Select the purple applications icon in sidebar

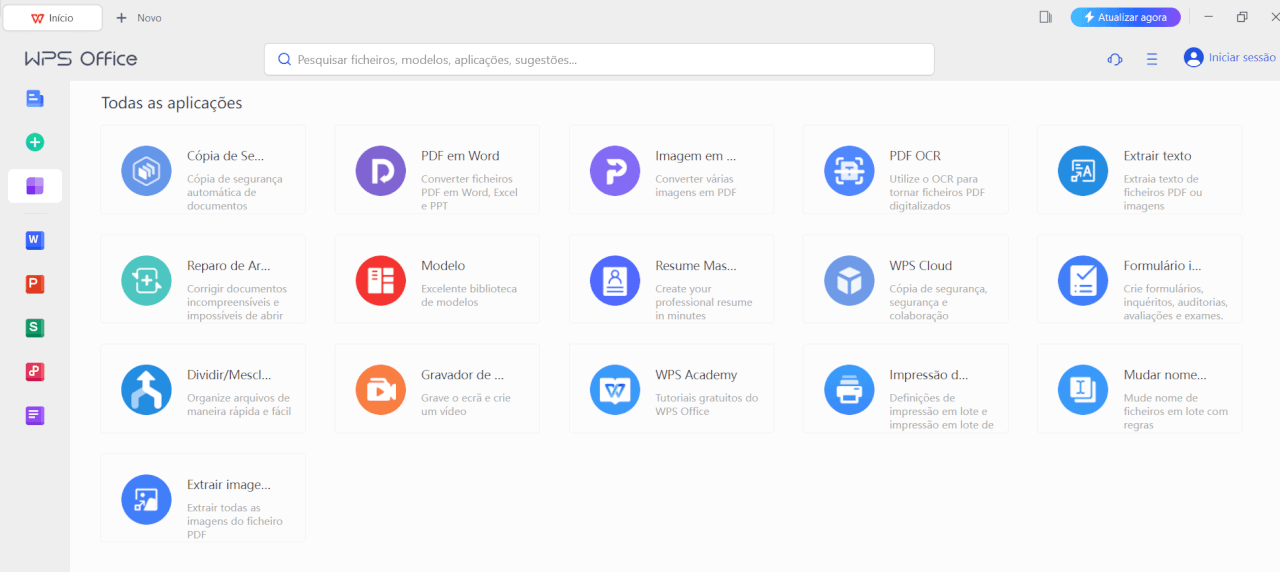35,186
